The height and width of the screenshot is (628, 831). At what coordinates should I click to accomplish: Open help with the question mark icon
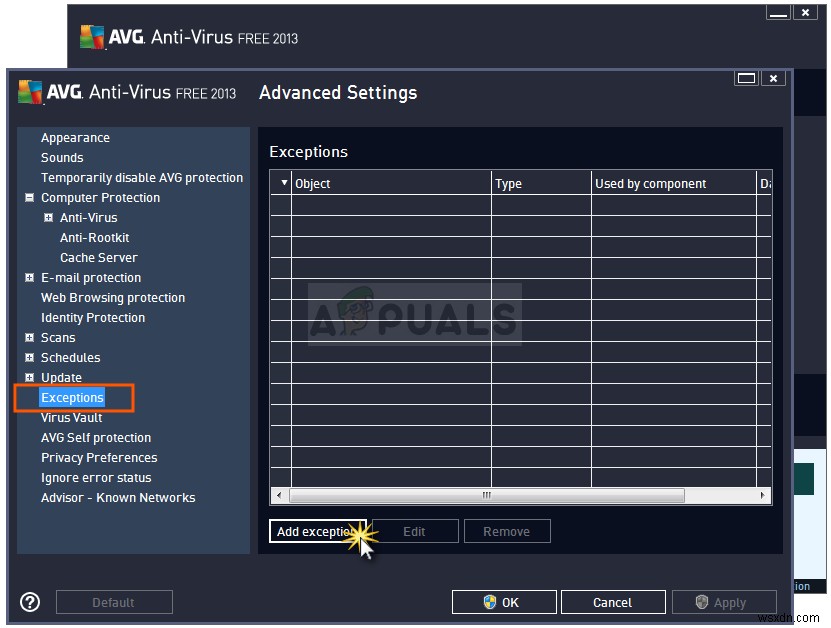pyautogui.click(x=29, y=601)
